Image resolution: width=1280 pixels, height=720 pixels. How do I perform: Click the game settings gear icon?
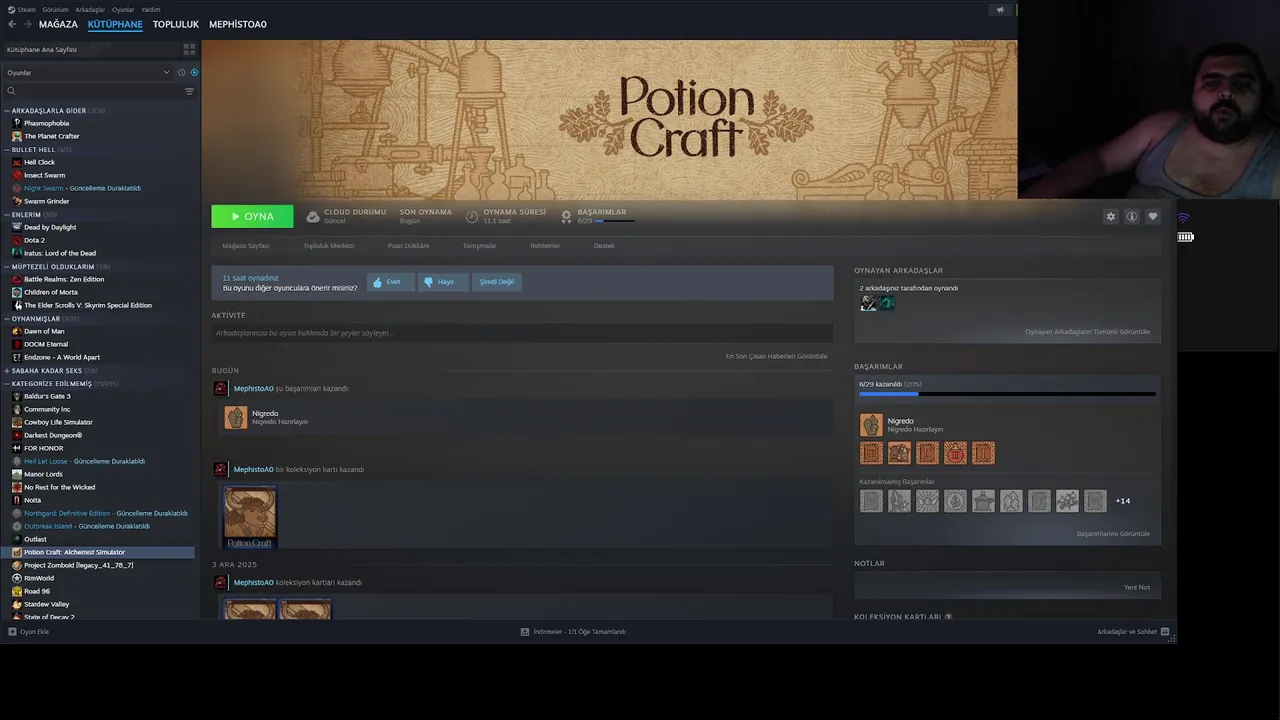click(x=1110, y=216)
